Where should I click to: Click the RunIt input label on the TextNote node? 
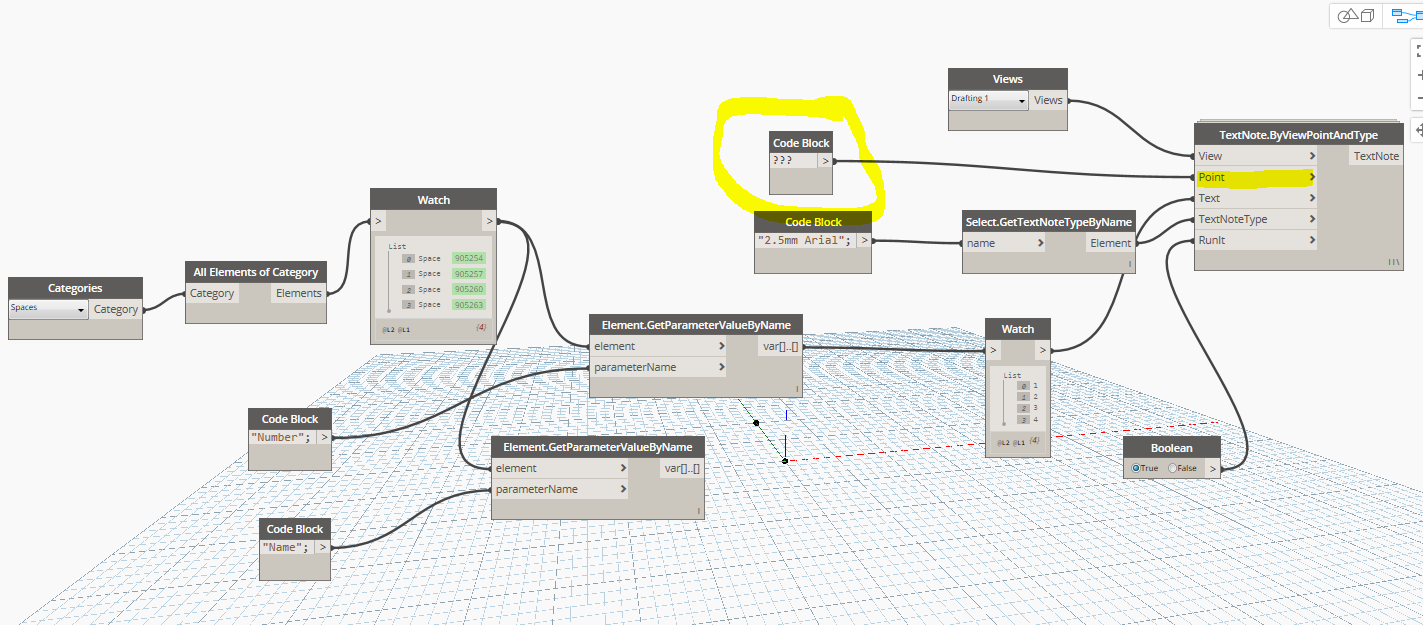click(x=1212, y=240)
